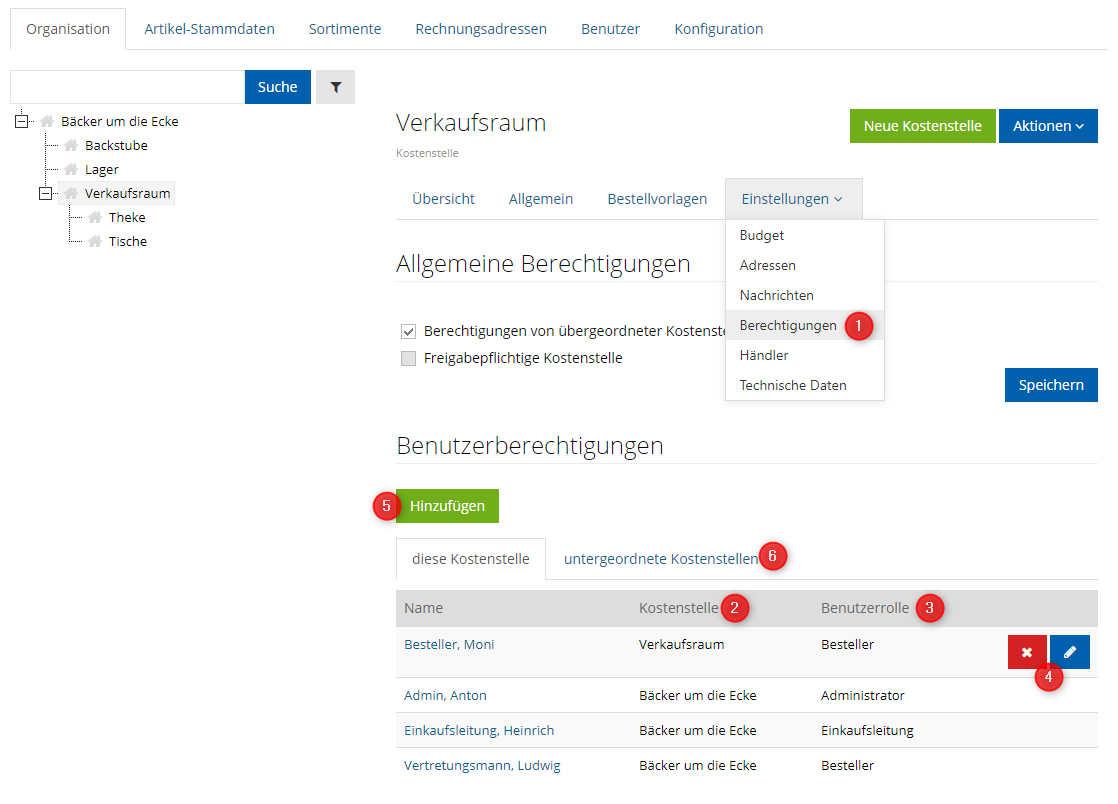Edit Moni Besteller's permission via pencil icon
The image size is (1118, 804).
pyautogui.click(x=1070, y=652)
